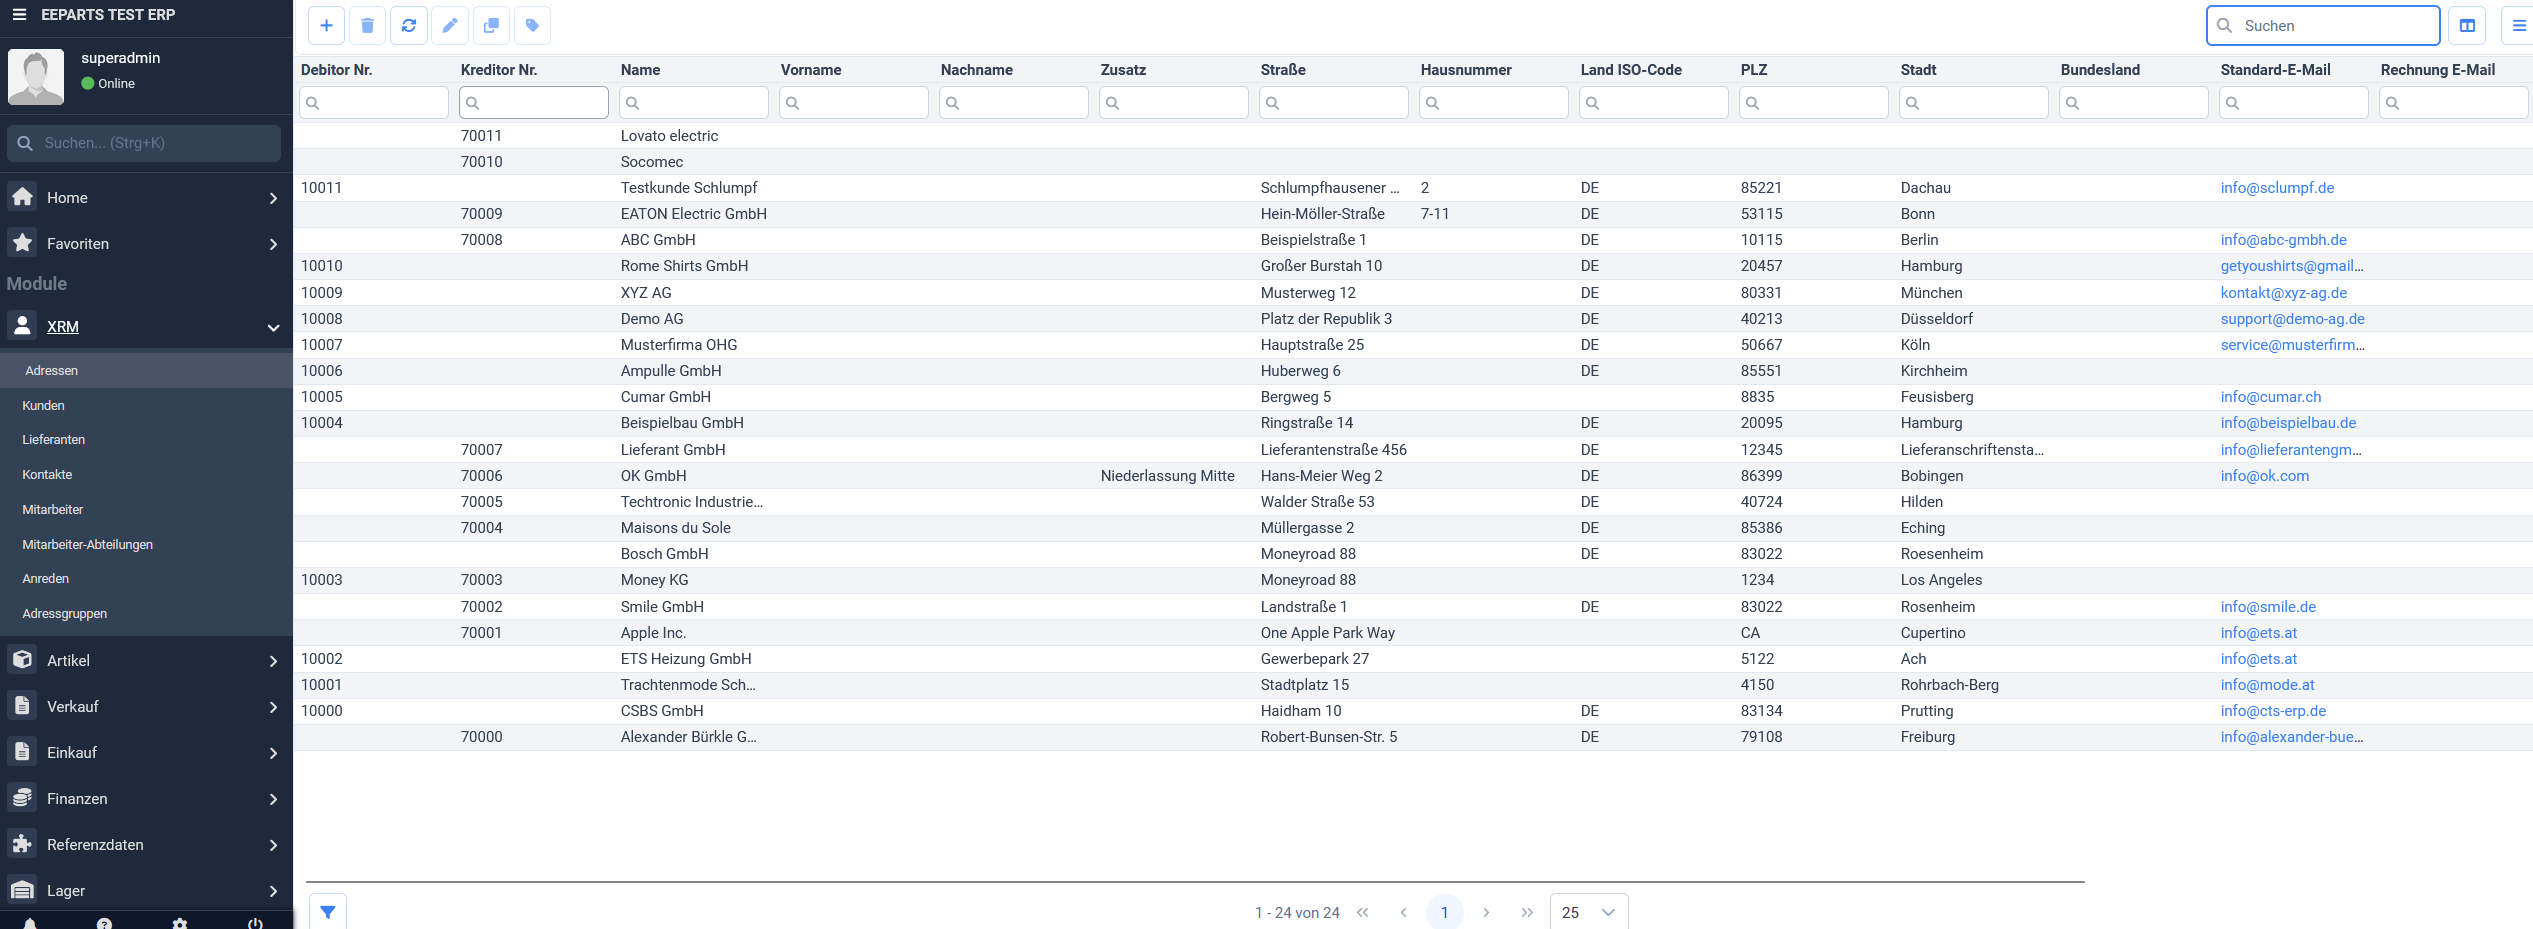Viewport: 2533px width, 929px height.
Task: Open the column chooser icon
Action: (x=2467, y=26)
